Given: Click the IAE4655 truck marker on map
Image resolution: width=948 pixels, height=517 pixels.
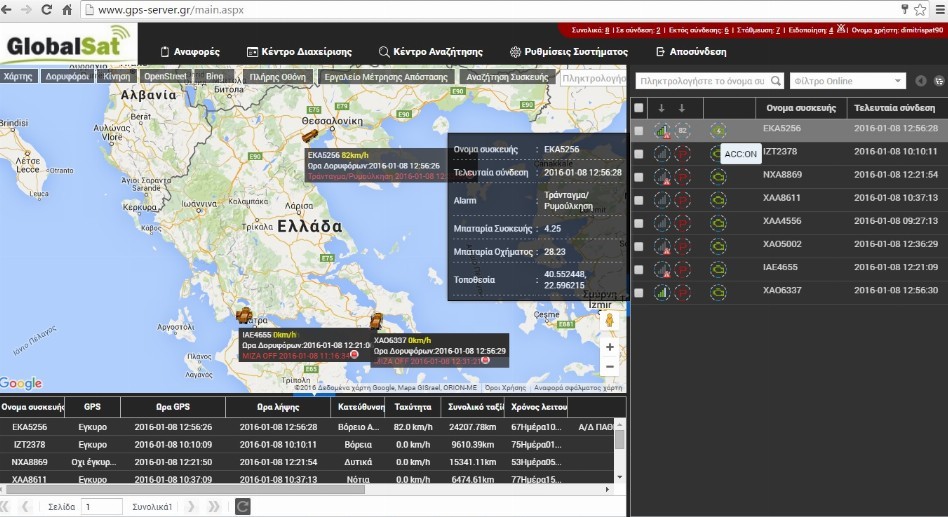Looking at the screenshot, I should 244,315.
